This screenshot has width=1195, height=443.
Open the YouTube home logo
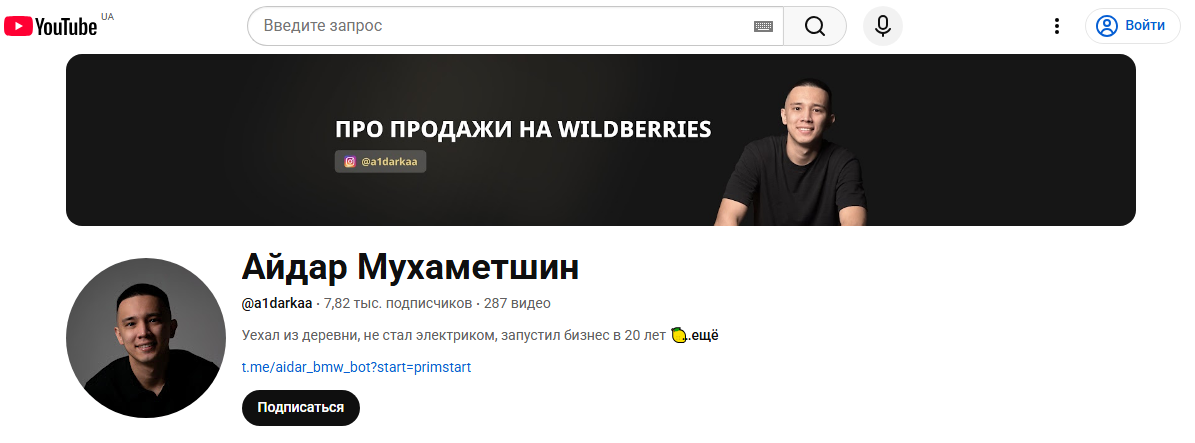click(x=51, y=26)
